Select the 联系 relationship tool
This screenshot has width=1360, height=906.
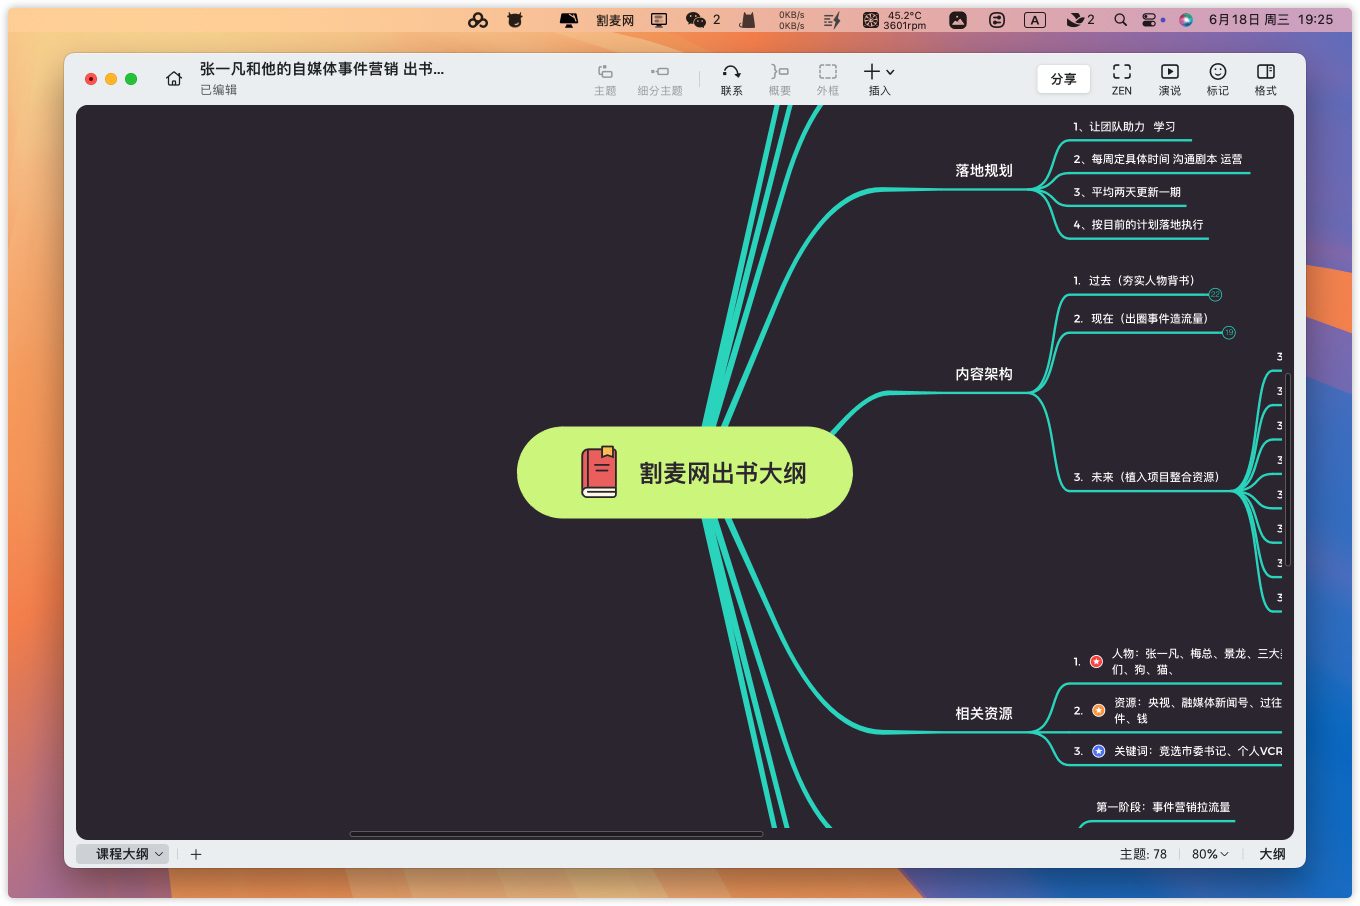[731, 78]
